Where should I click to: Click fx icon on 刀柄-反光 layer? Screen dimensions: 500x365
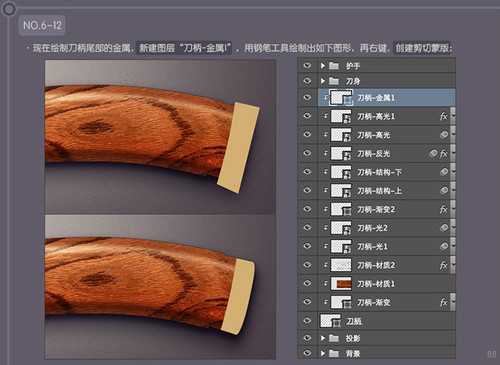click(444, 154)
